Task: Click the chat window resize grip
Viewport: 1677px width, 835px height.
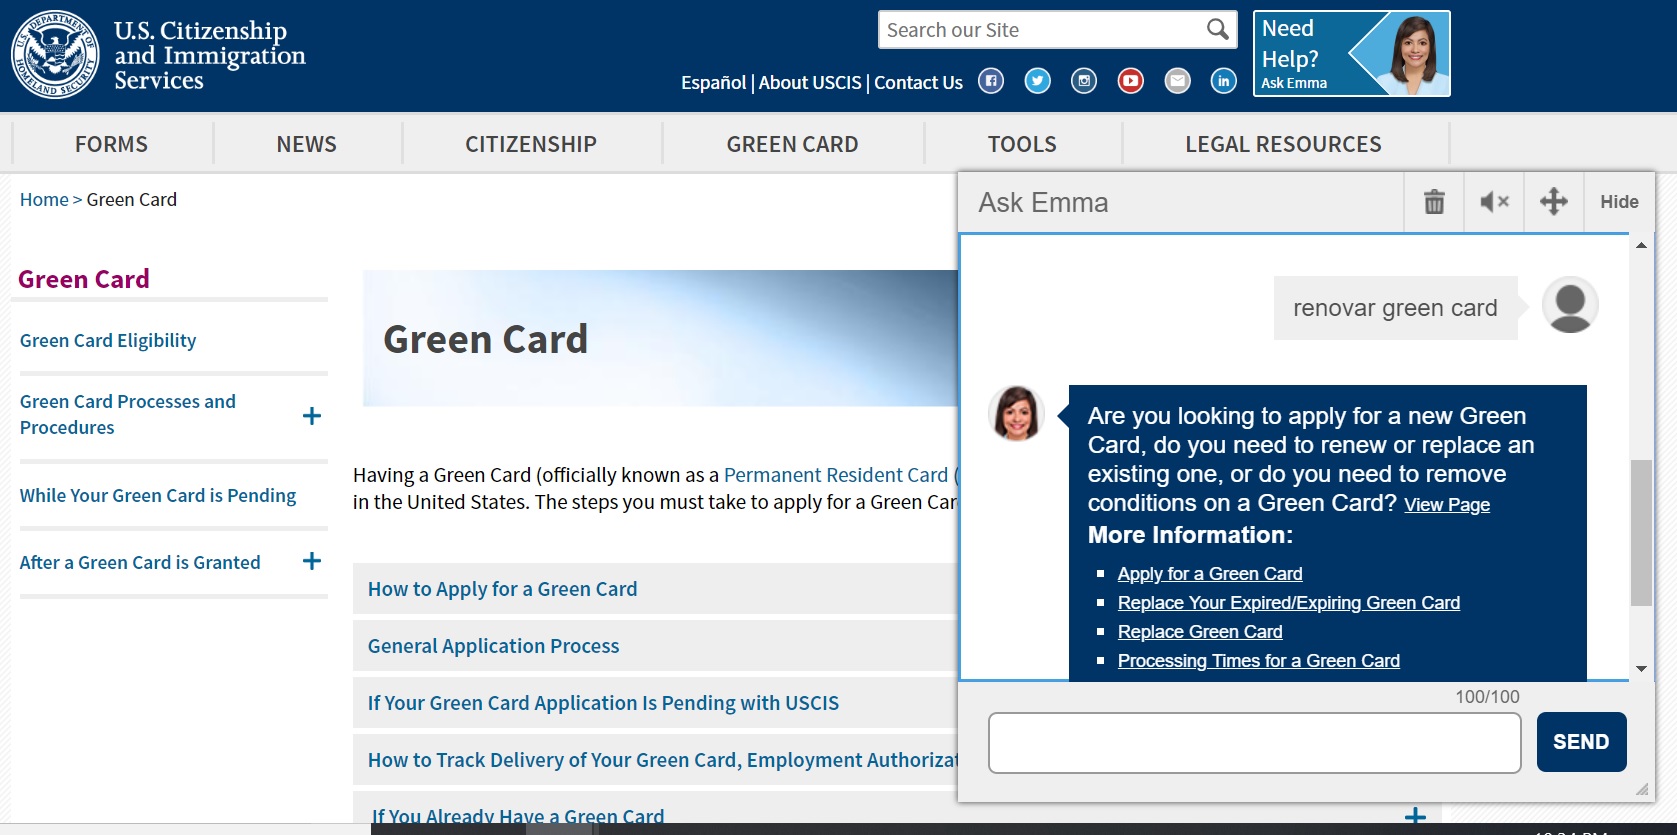Action: tap(1641, 789)
